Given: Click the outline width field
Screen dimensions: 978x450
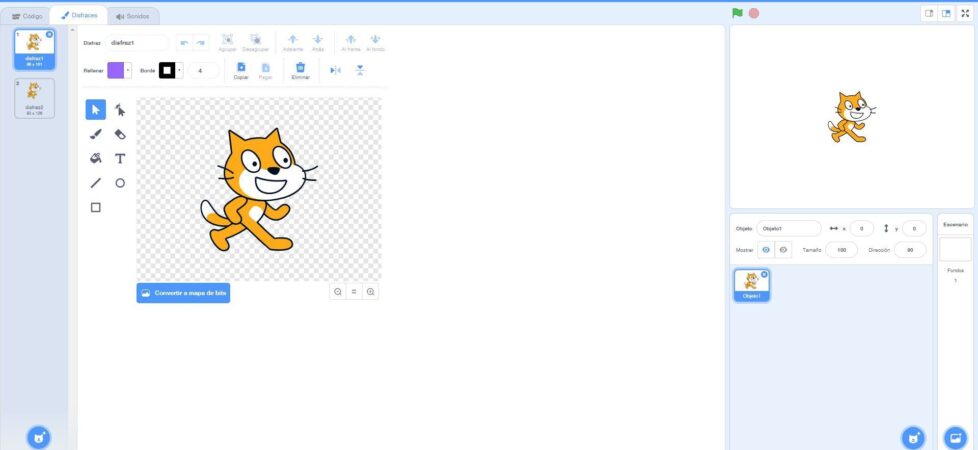Looking at the screenshot, I should click(203, 71).
